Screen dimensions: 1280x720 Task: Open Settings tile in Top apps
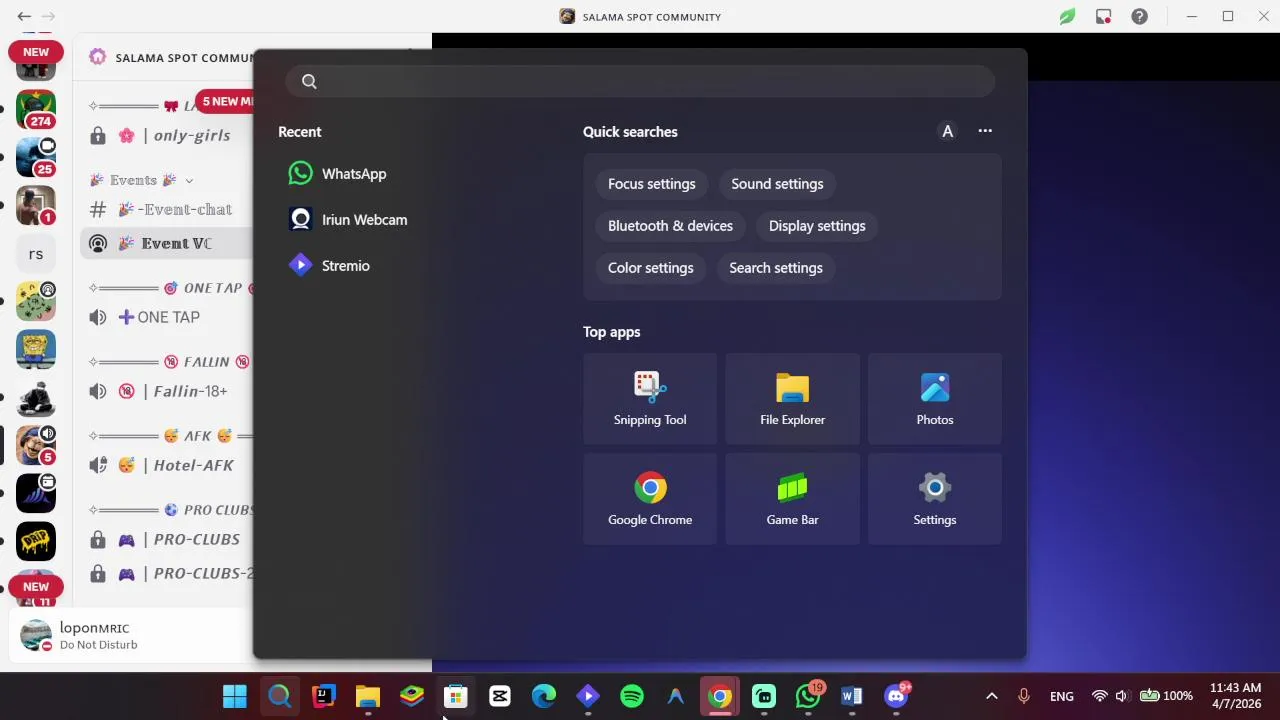(935, 499)
